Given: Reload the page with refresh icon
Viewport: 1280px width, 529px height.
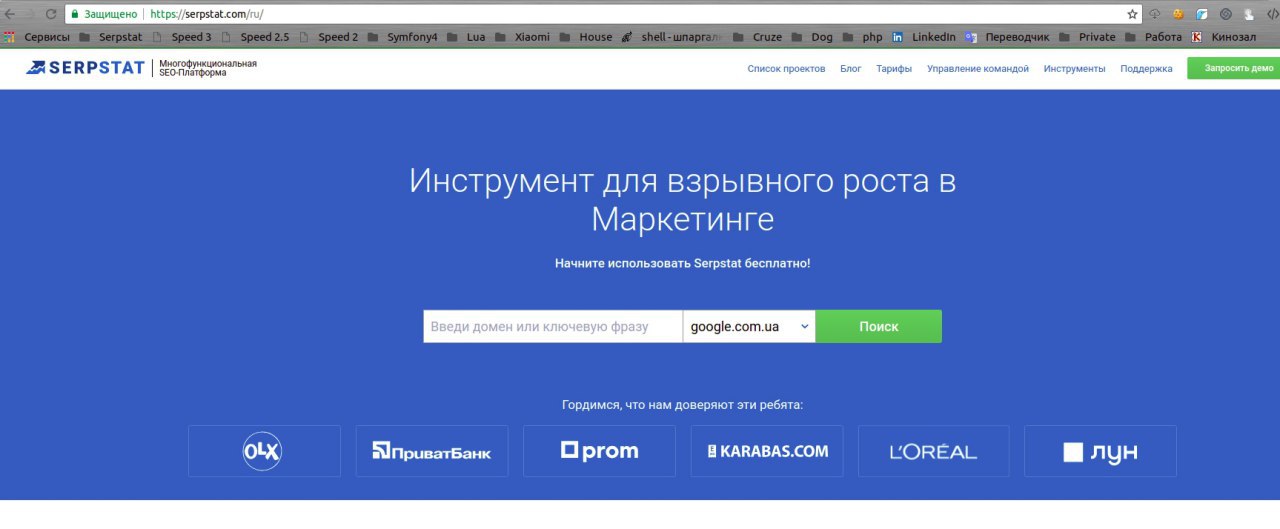Looking at the screenshot, I should pos(51,14).
